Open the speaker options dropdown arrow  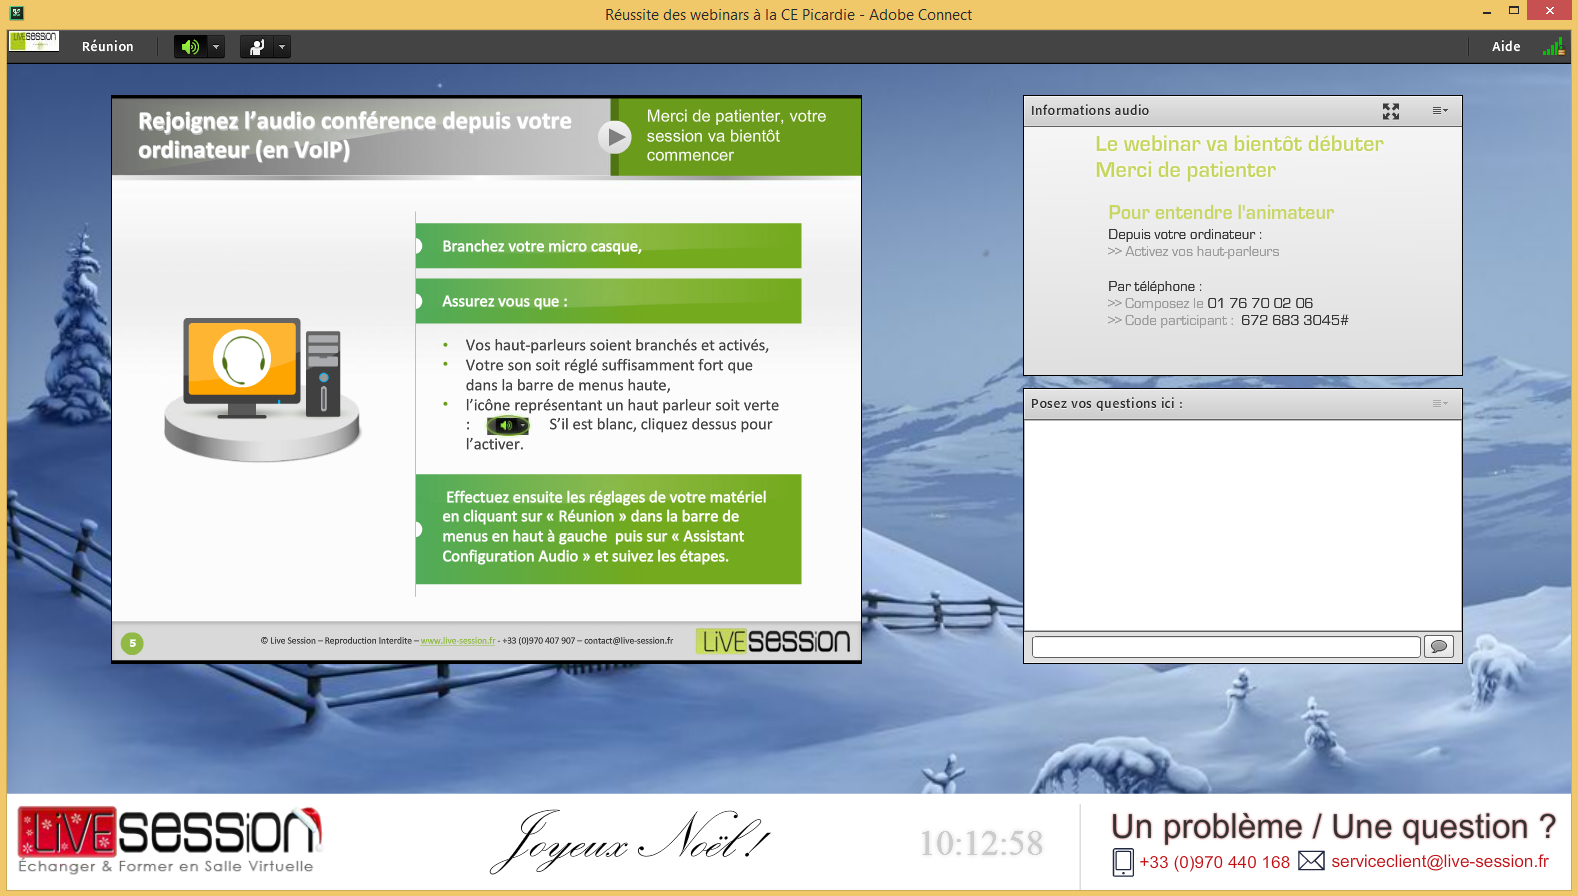(x=215, y=47)
